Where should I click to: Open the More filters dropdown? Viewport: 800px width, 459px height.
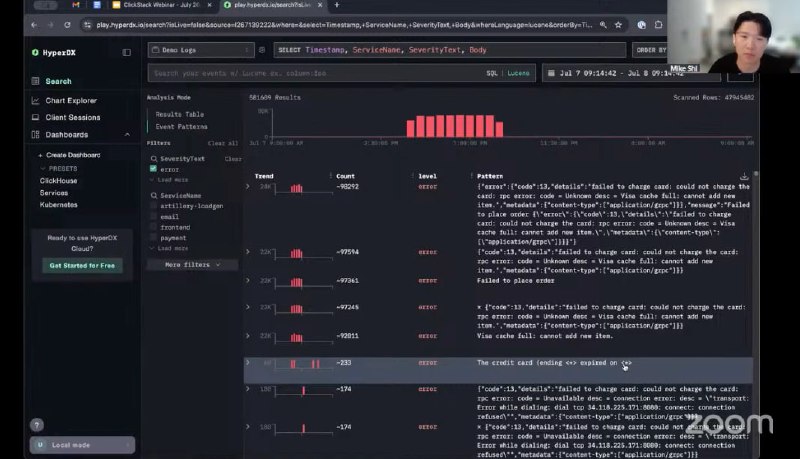click(192, 265)
